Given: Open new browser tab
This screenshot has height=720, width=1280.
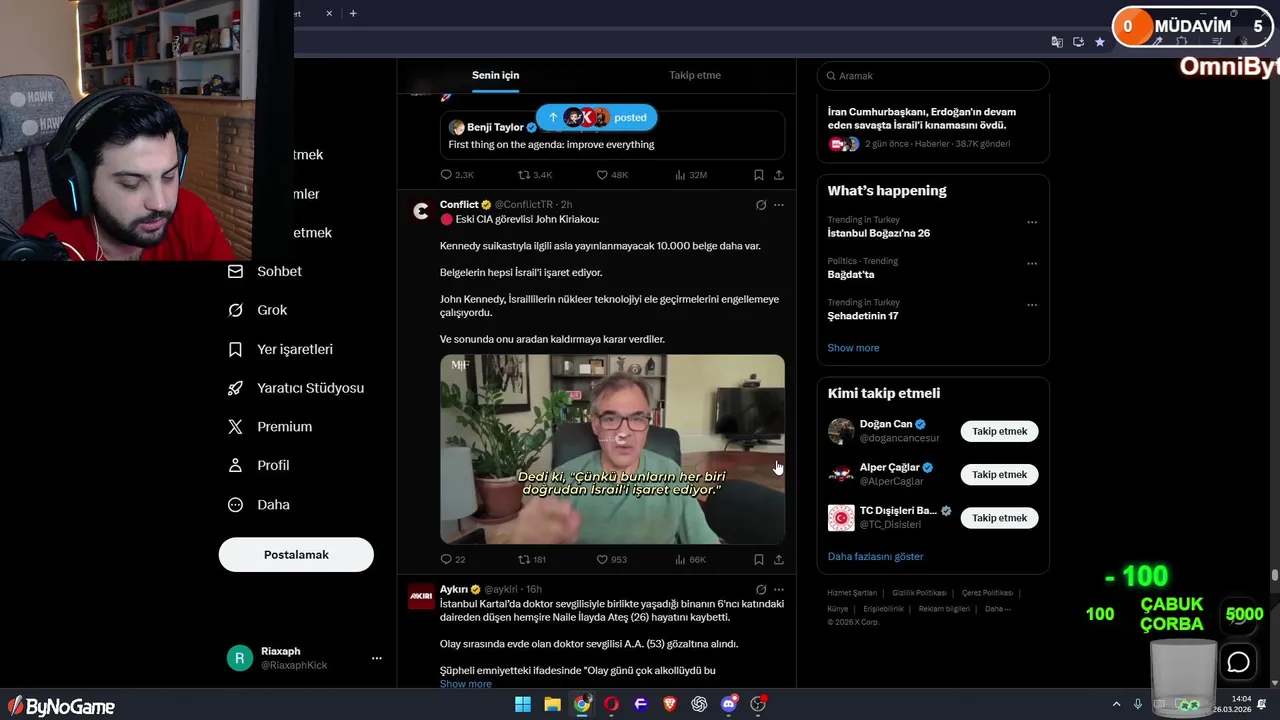Looking at the screenshot, I should [x=353, y=13].
